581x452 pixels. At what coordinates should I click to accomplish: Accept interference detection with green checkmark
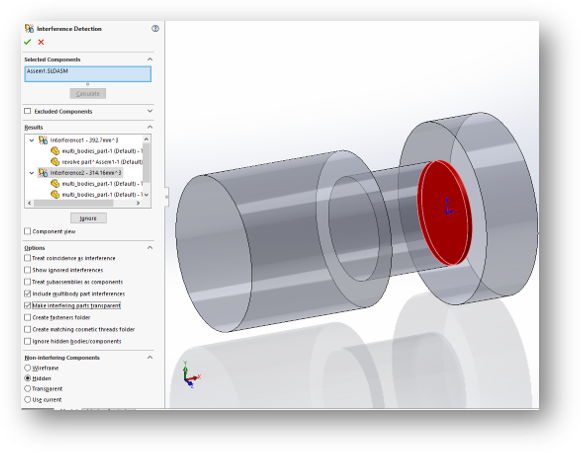tap(27, 42)
